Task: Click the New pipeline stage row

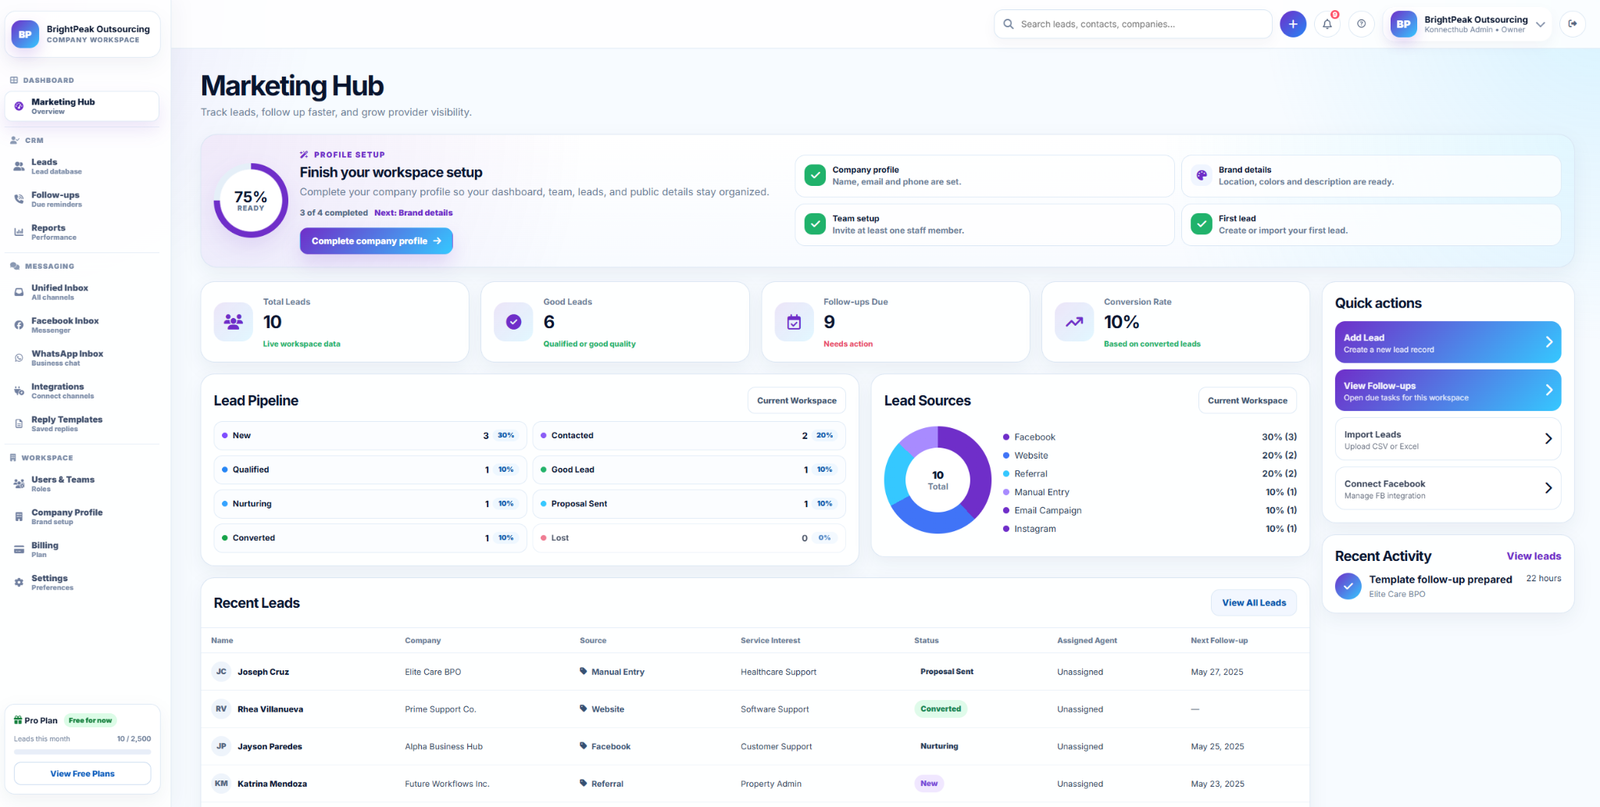Action: [x=369, y=436]
